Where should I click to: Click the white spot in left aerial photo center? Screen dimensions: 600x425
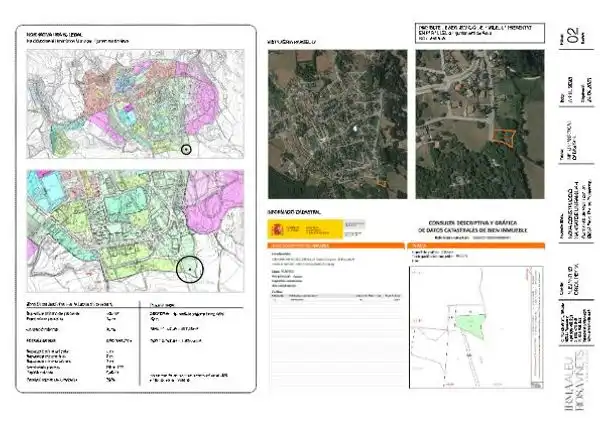356,129
